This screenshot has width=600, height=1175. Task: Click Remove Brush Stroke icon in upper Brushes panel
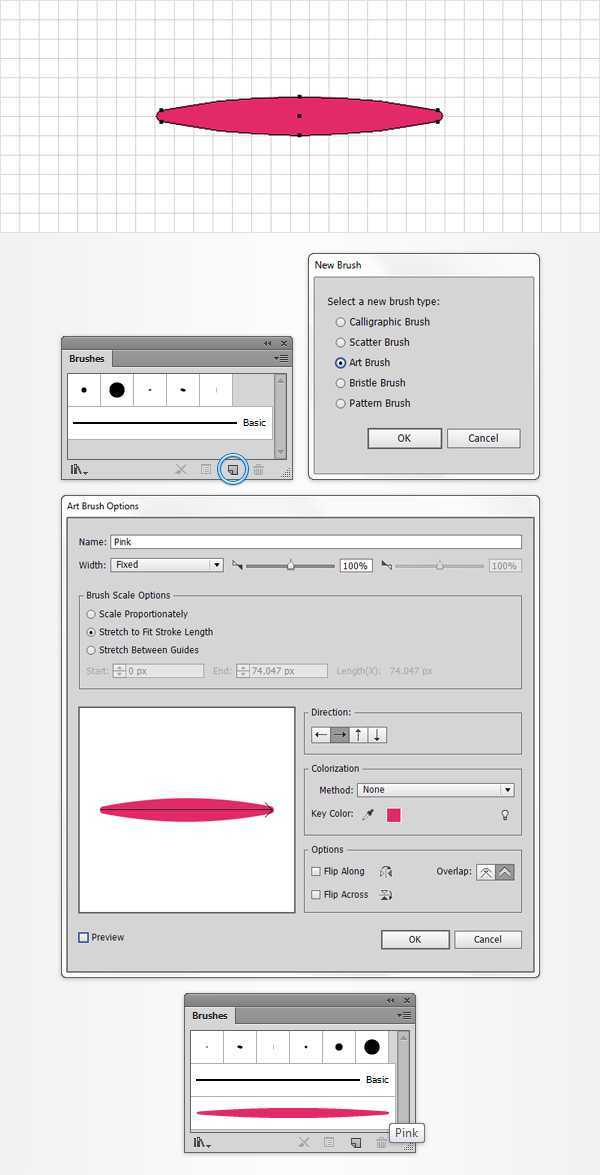pyautogui.click(x=181, y=470)
